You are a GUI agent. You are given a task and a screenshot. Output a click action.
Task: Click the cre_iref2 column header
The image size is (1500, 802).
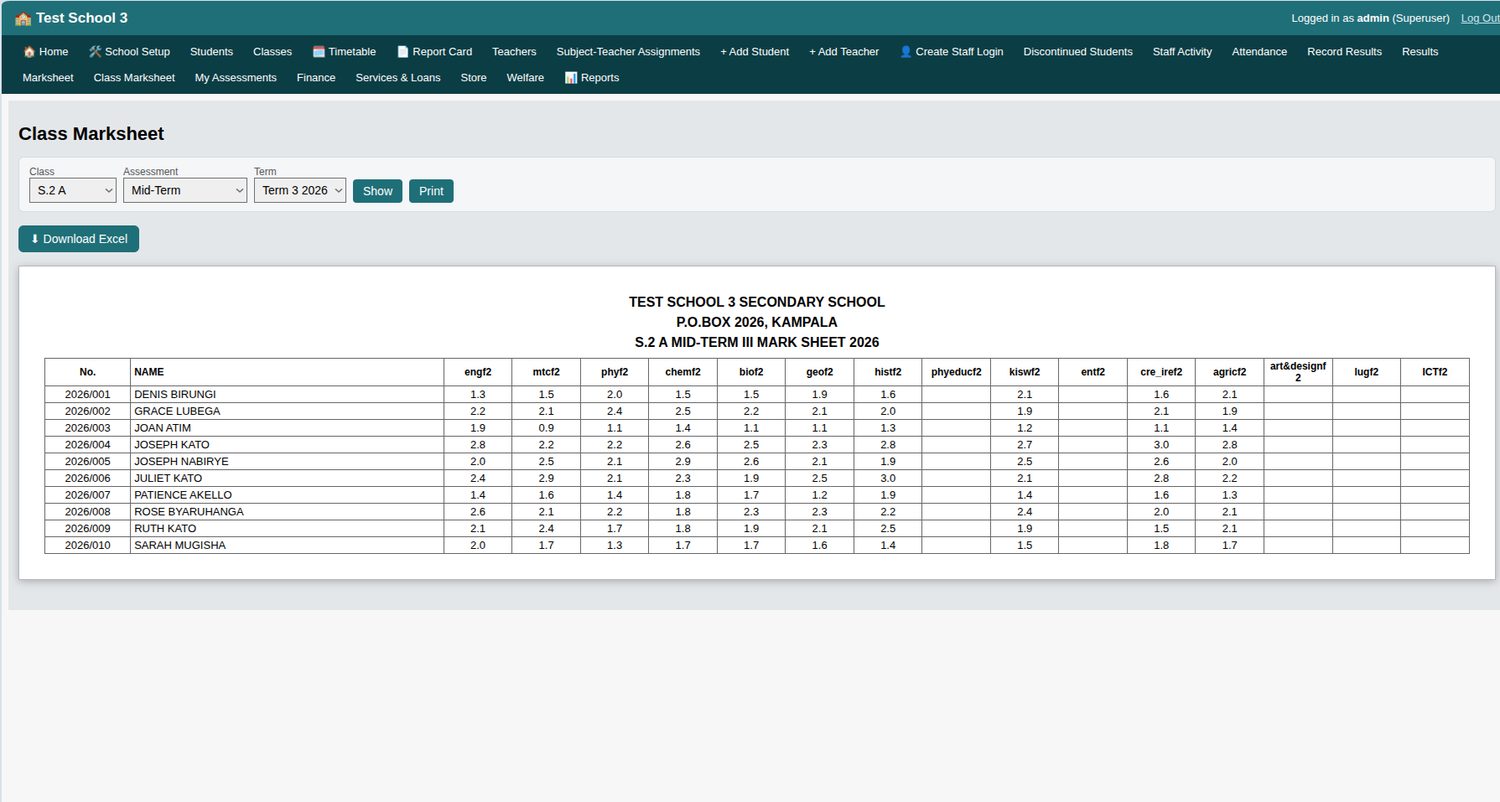(1161, 372)
